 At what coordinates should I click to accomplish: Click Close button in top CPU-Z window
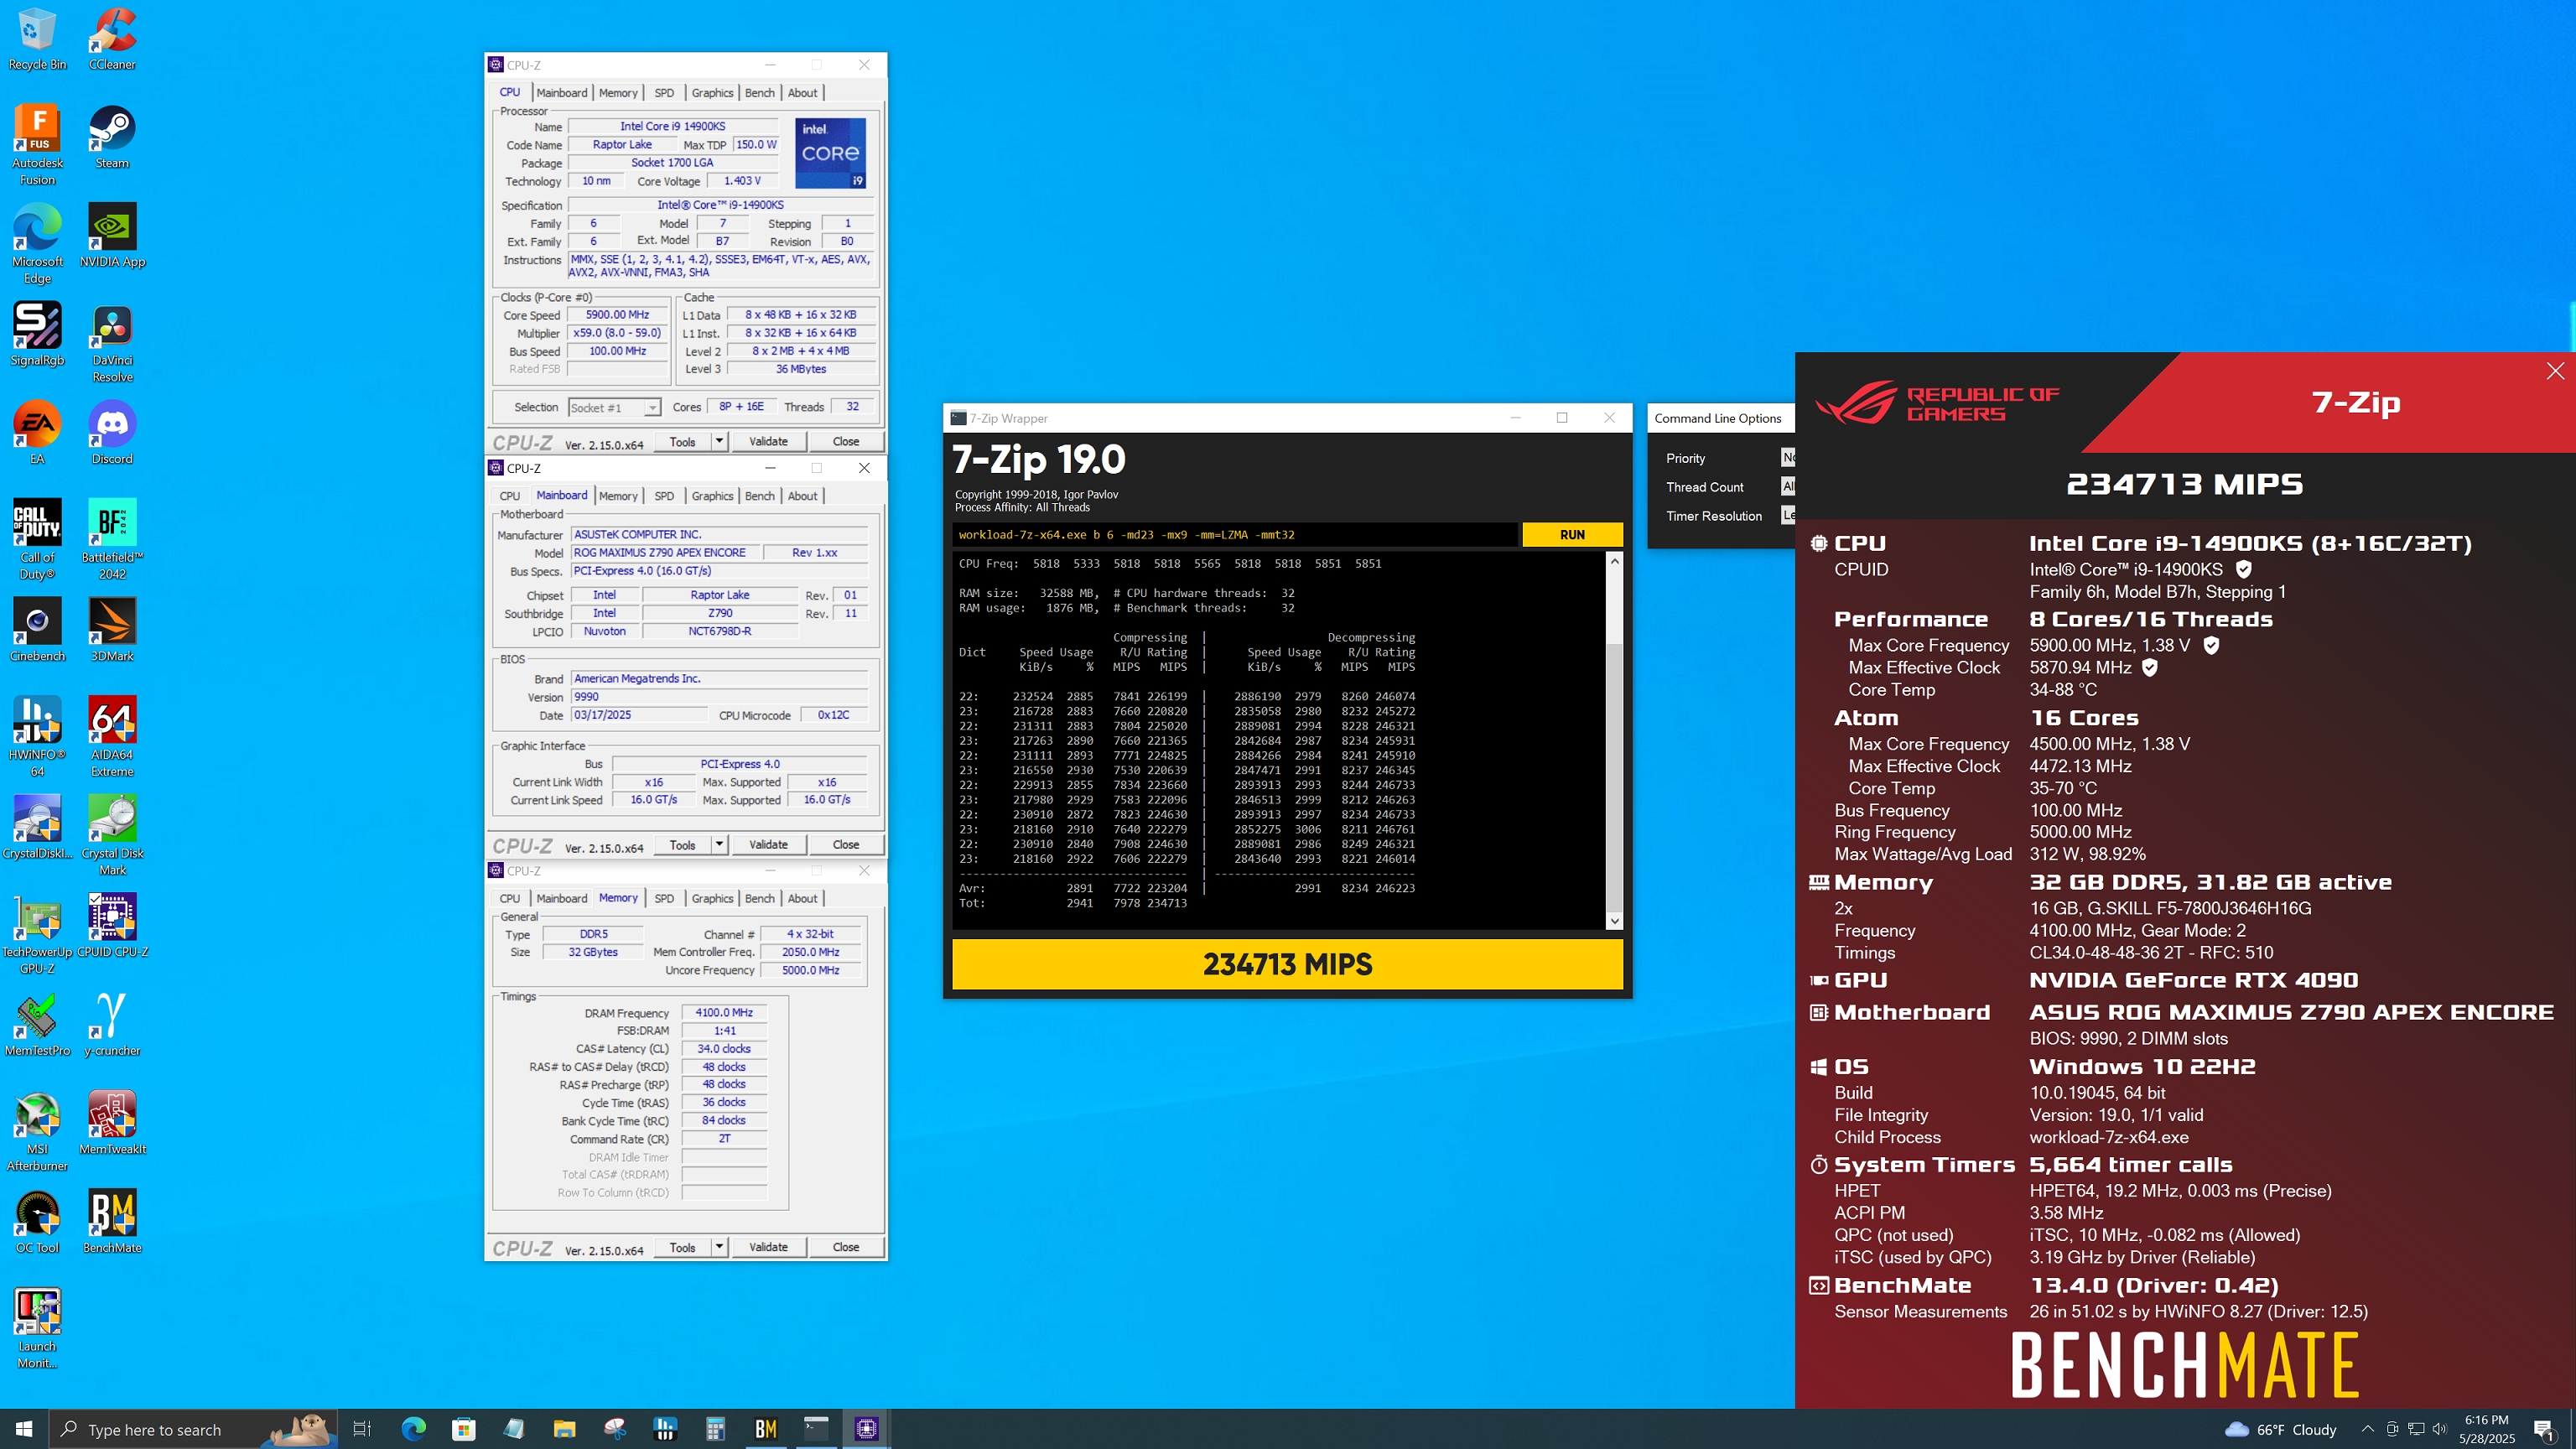coord(846,441)
